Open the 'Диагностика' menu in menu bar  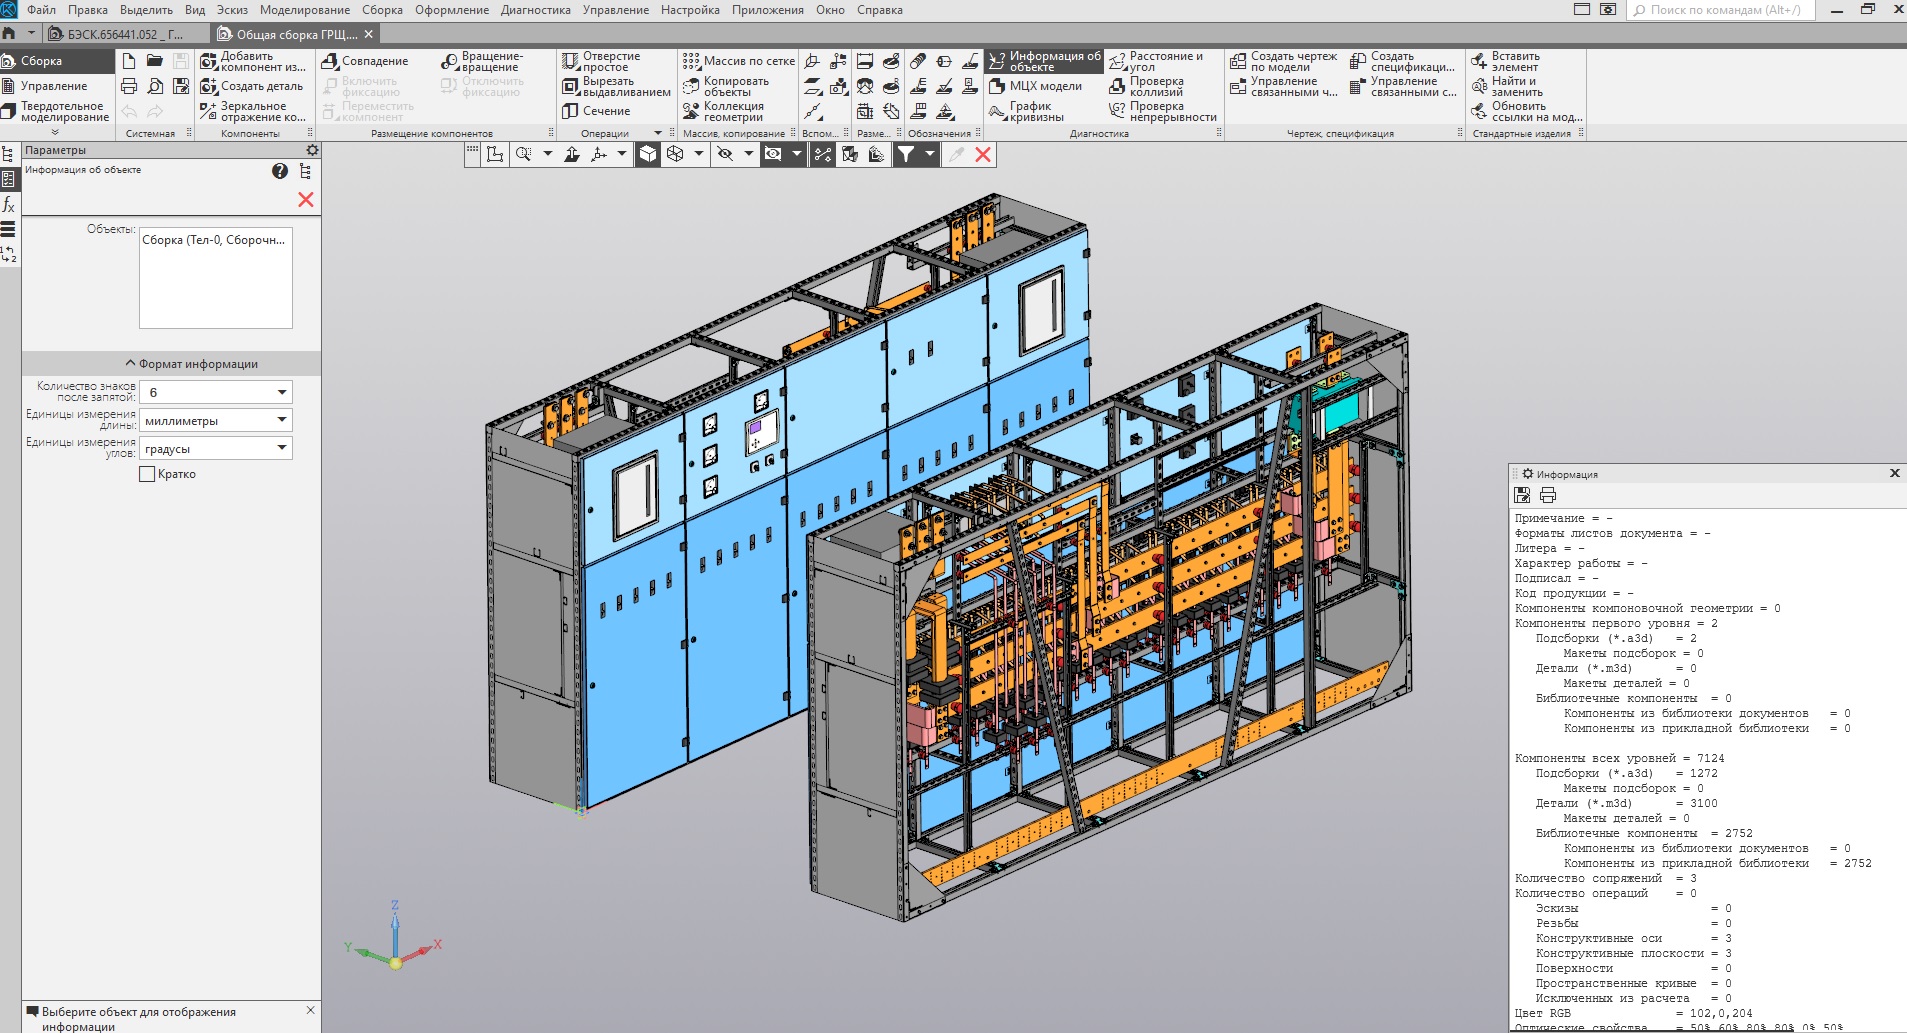click(535, 10)
